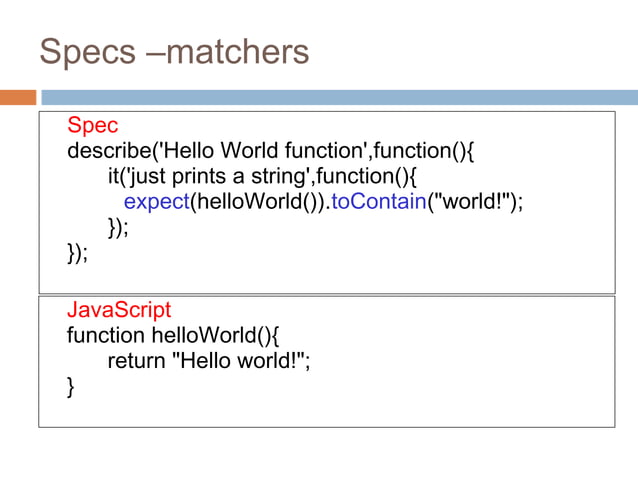Click the it('just prints a string' line
The width and height of the screenshot is (638, 478).
[262, 177]
